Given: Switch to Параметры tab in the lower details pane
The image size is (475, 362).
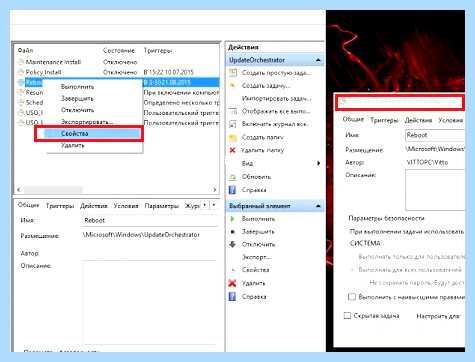Looking at the screenshot, I should (x=162, y=206).
